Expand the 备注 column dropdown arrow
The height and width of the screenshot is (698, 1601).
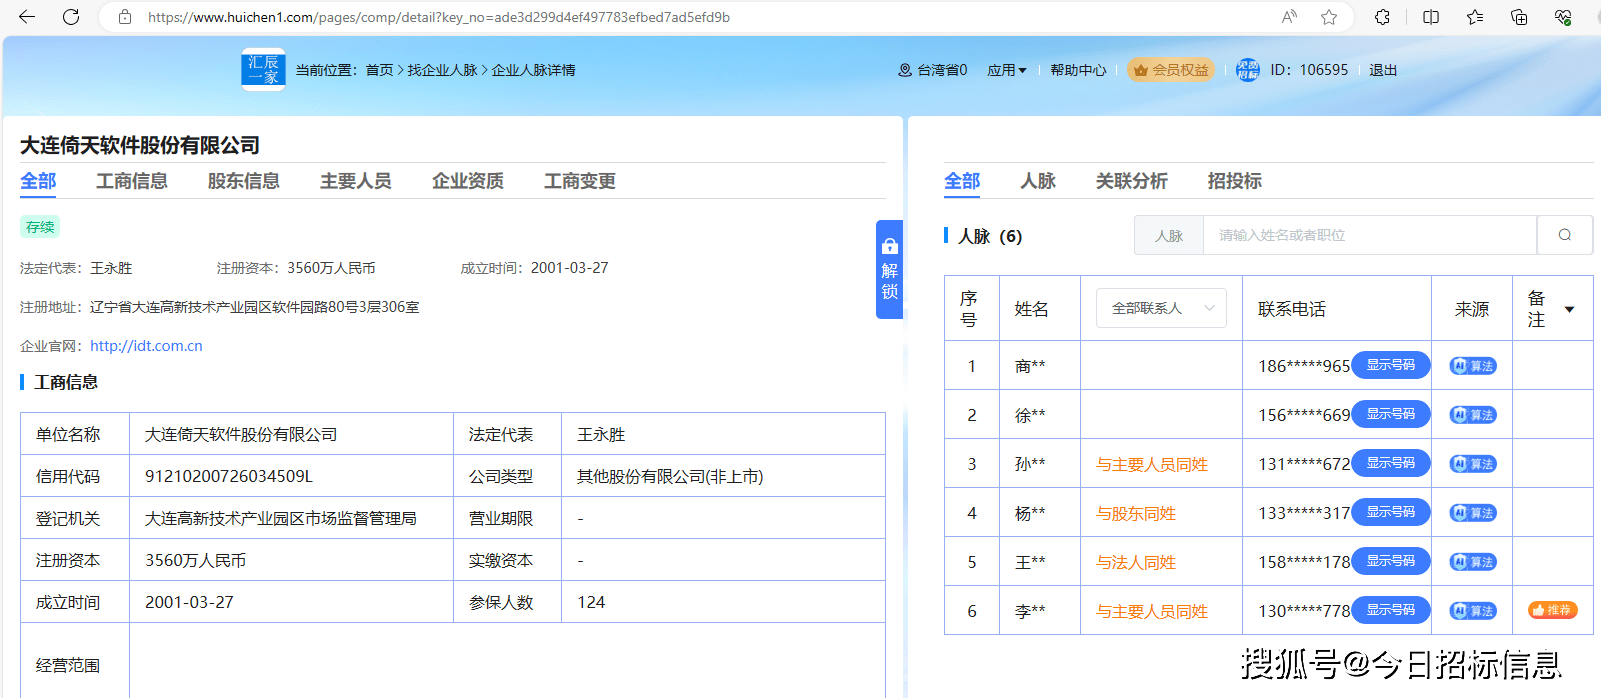[1570, 309]
